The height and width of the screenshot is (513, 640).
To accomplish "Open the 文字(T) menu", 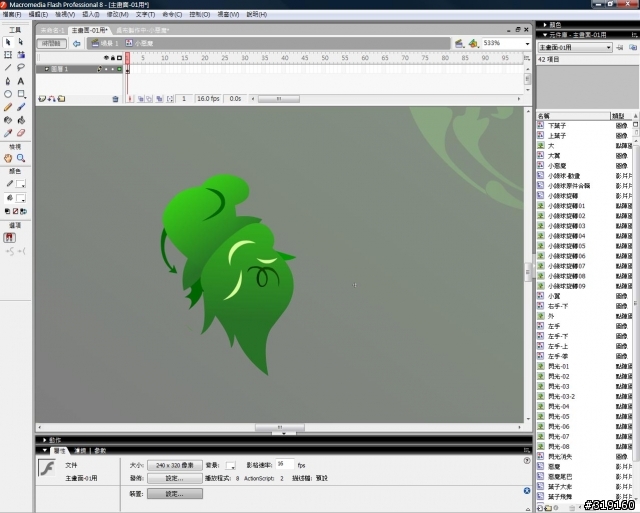I will (145, 15).
